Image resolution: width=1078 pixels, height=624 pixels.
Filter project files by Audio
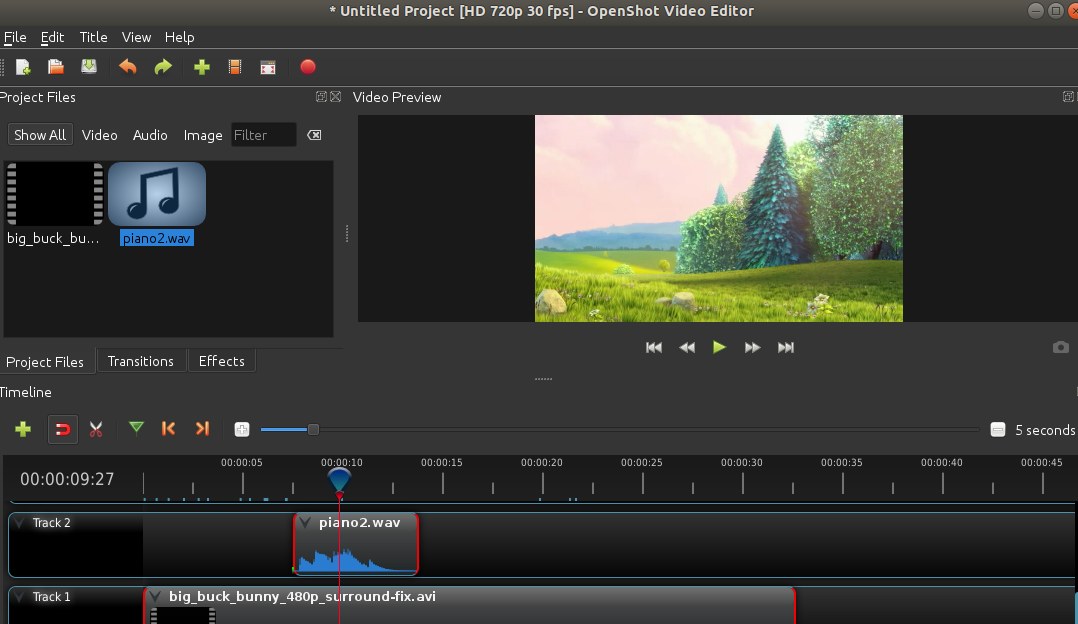click(x=150, y=135)
